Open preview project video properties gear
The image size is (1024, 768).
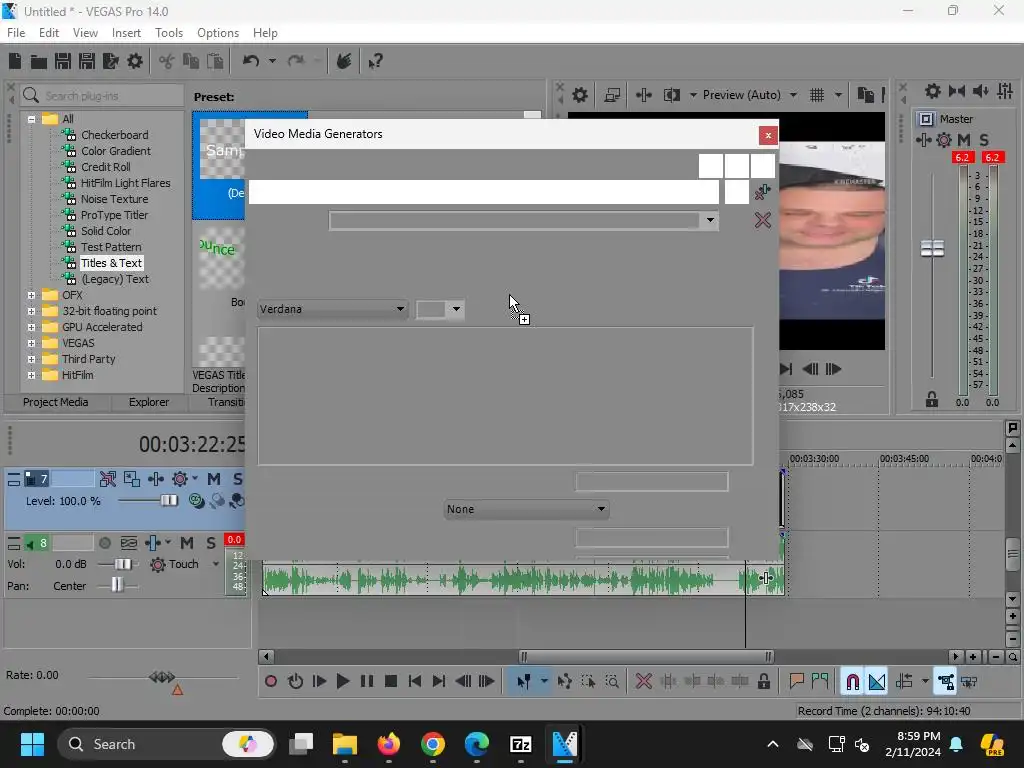580,95
